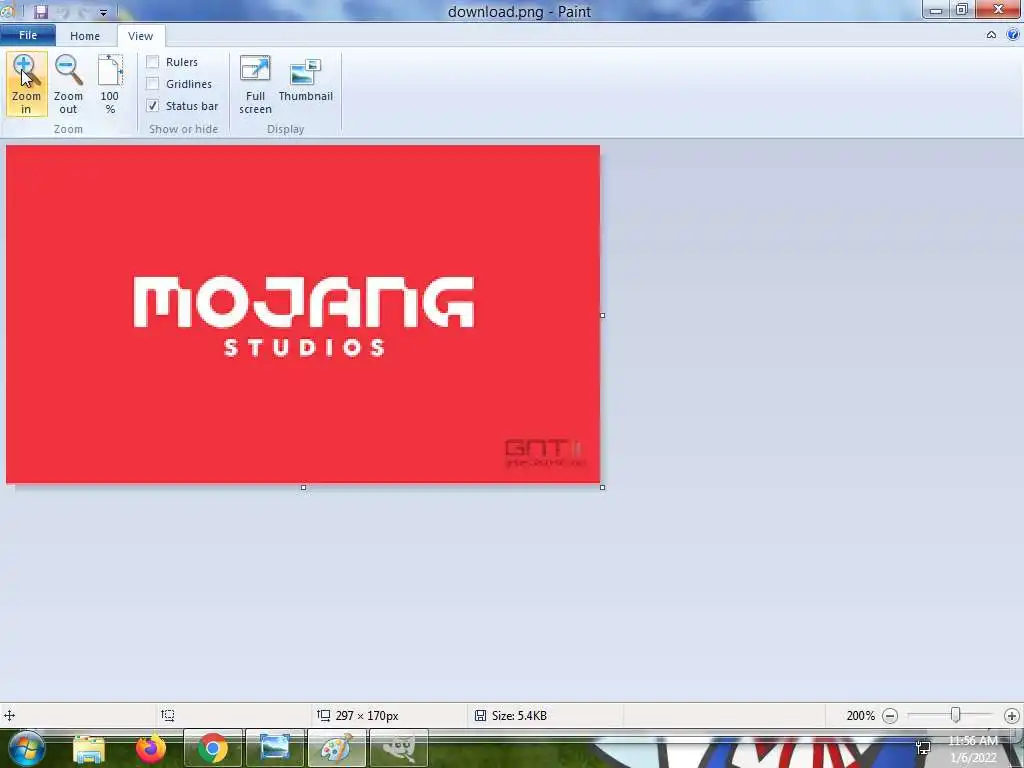
Task: Open the File menu
Action: (x=27, y=35)
